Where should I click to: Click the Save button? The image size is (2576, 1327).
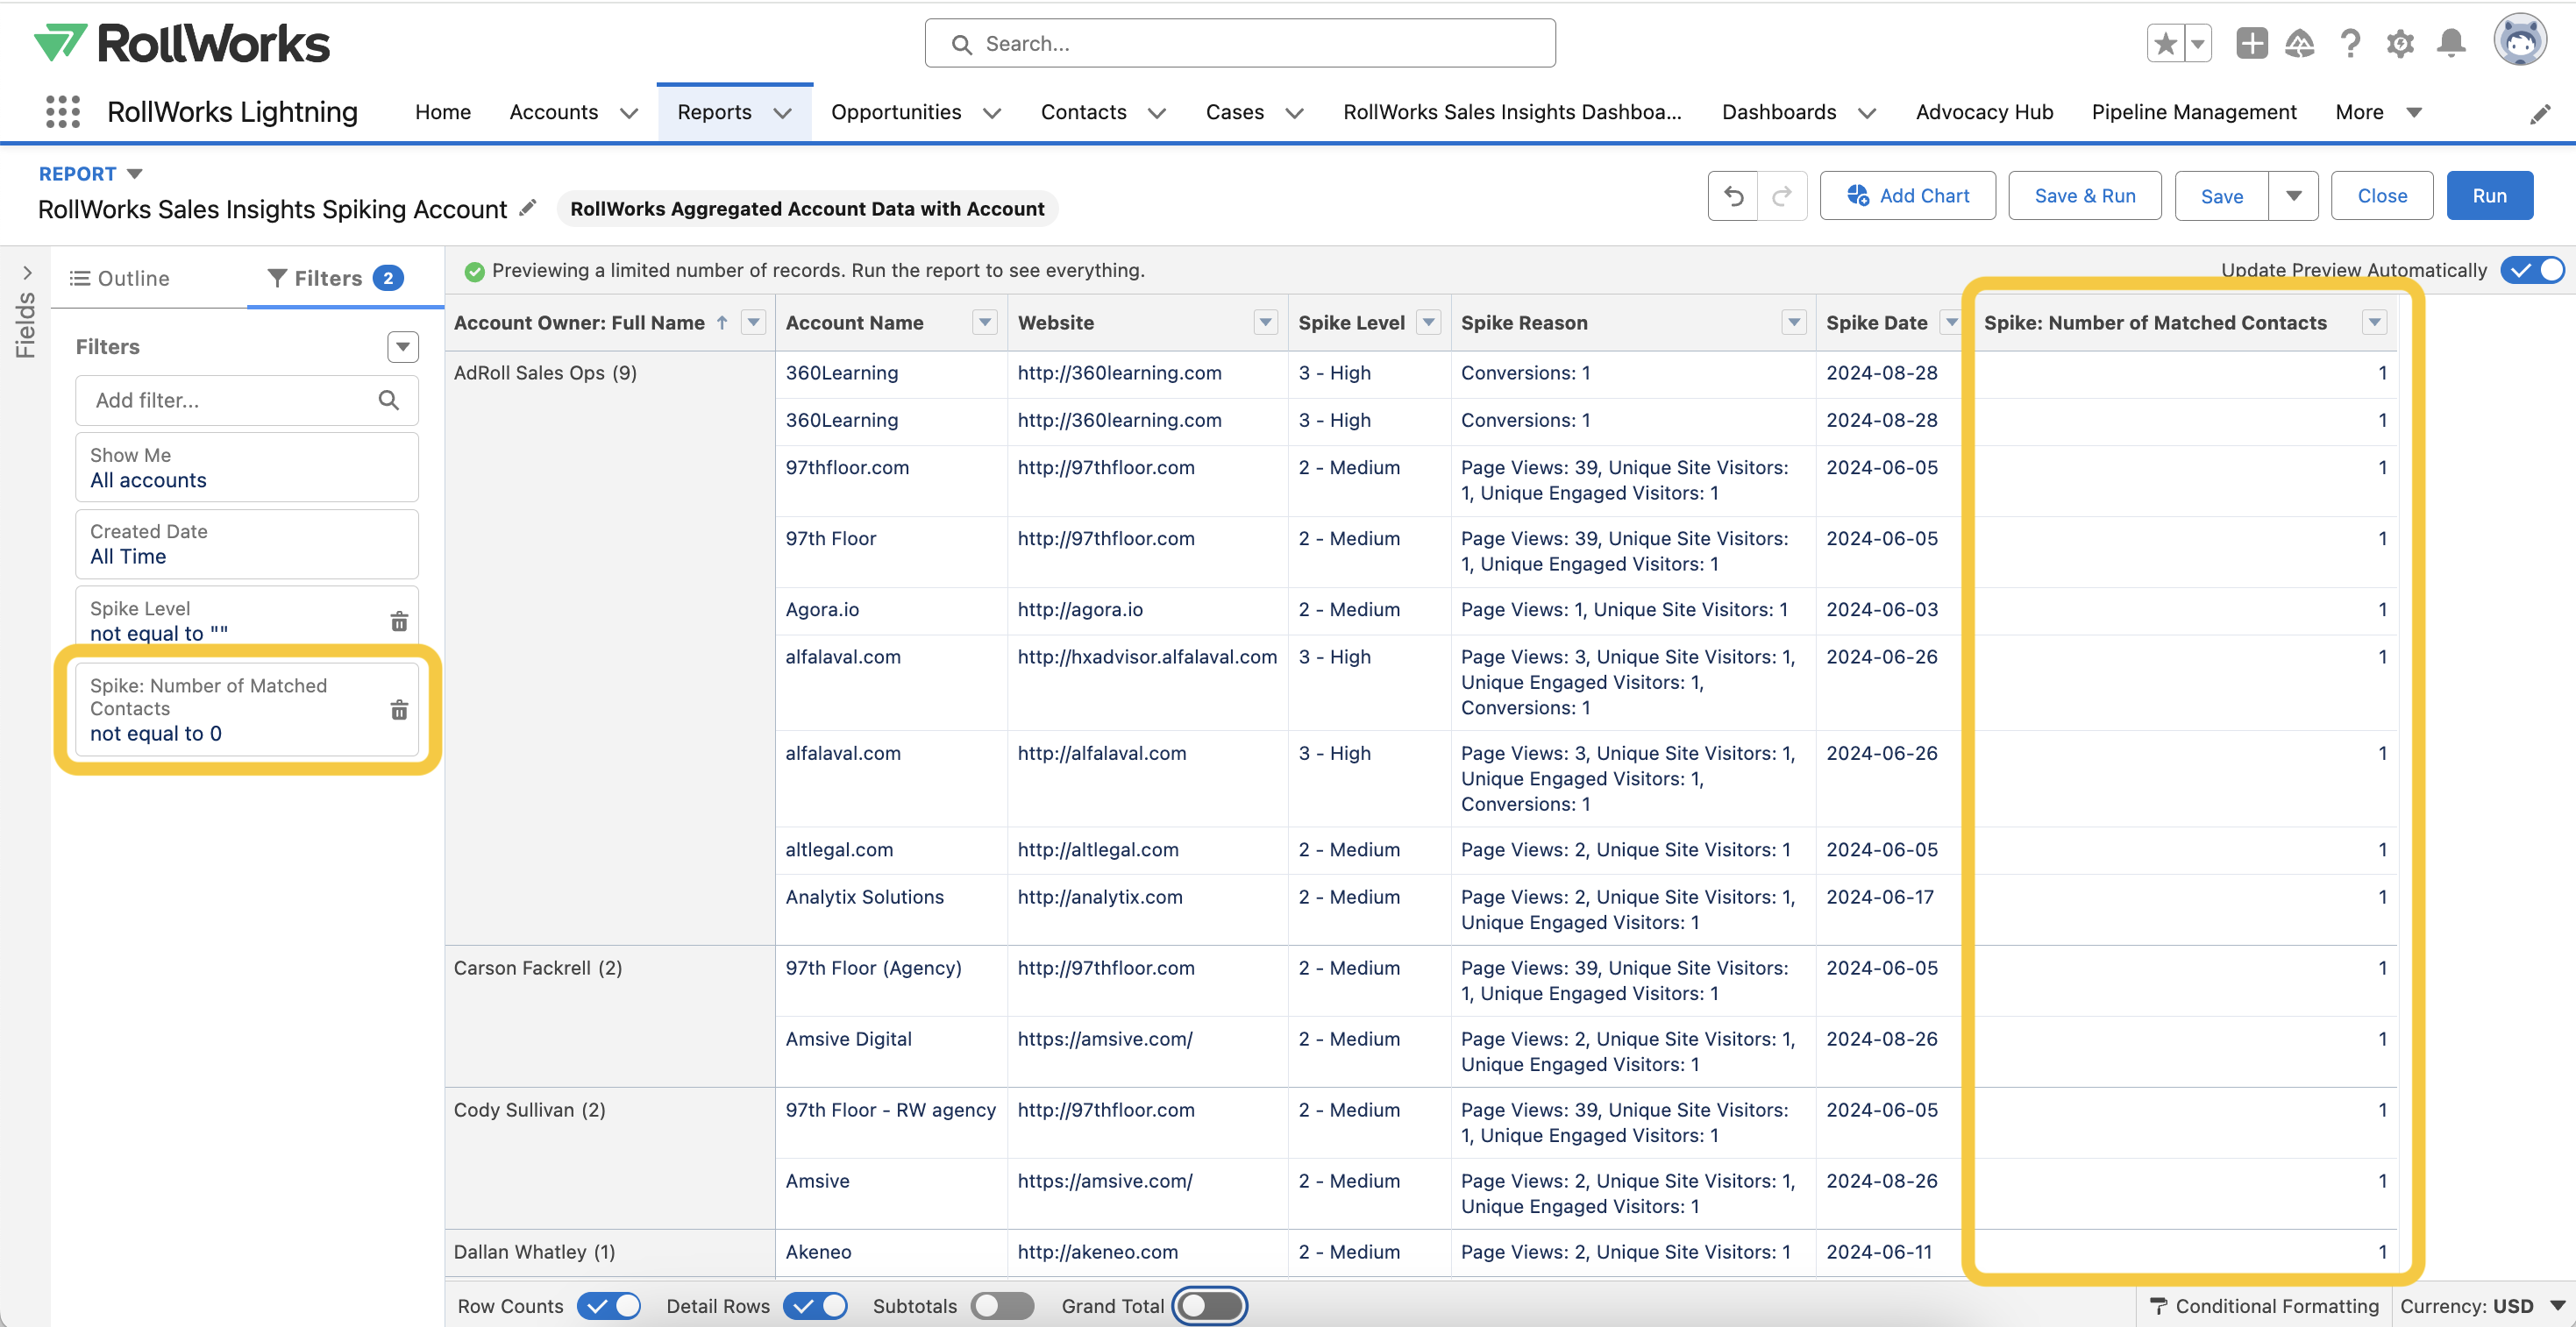[2221, 196]
